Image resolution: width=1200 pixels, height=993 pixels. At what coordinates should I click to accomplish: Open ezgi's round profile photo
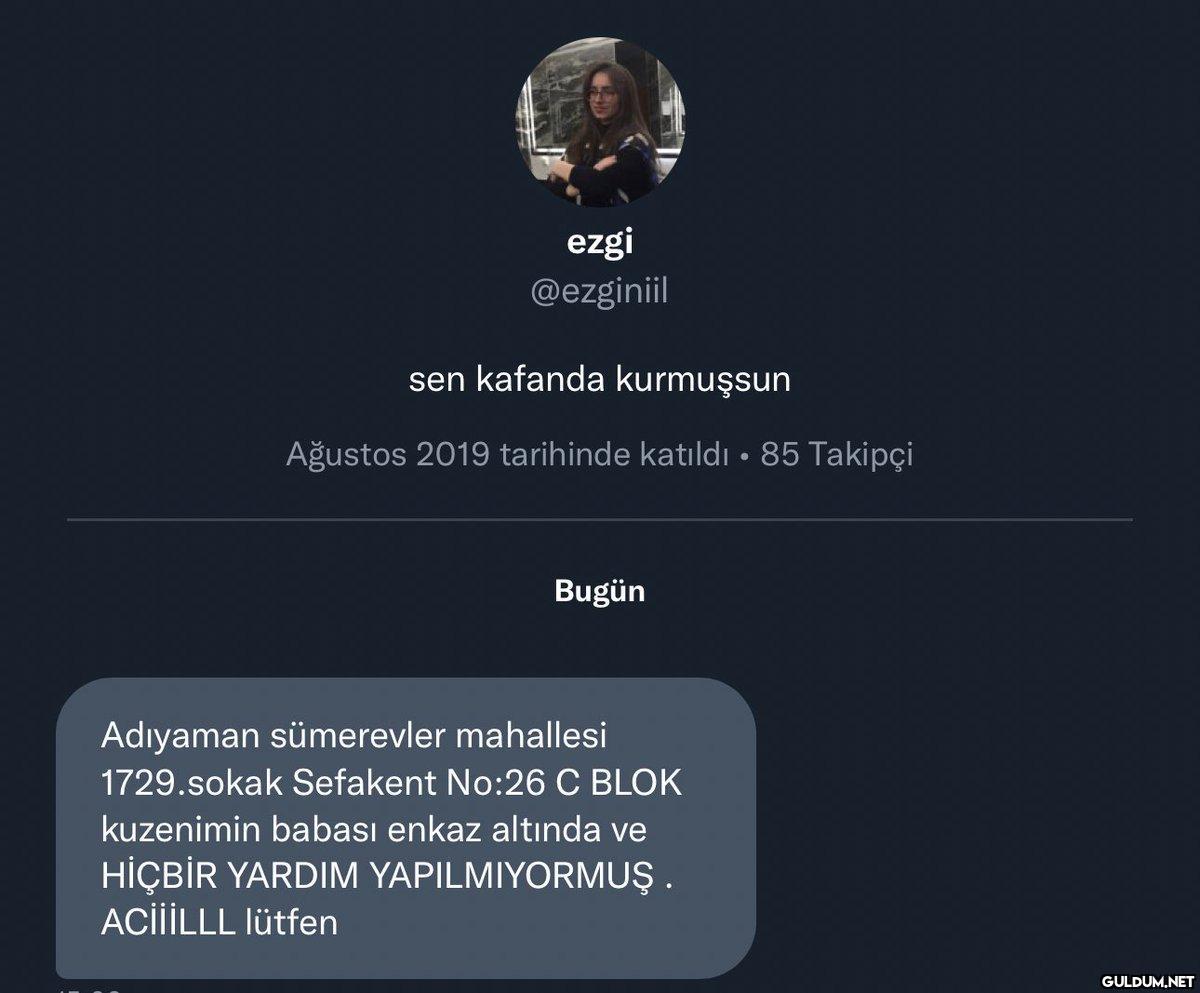pyautogui.click(x=600, y=123)
